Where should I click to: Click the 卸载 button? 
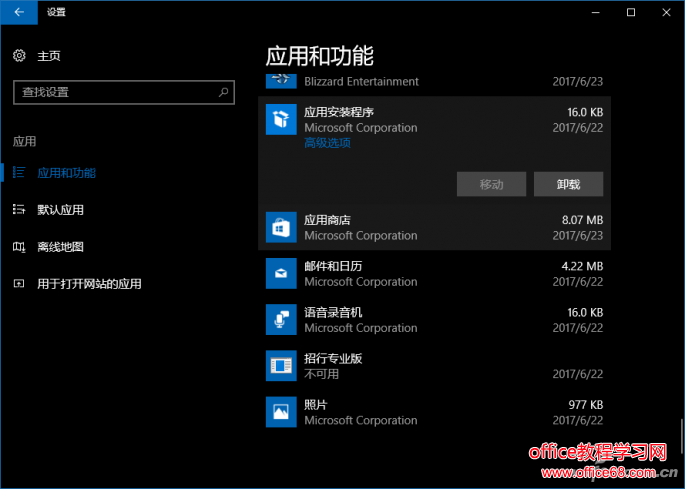tap(568, 184)
